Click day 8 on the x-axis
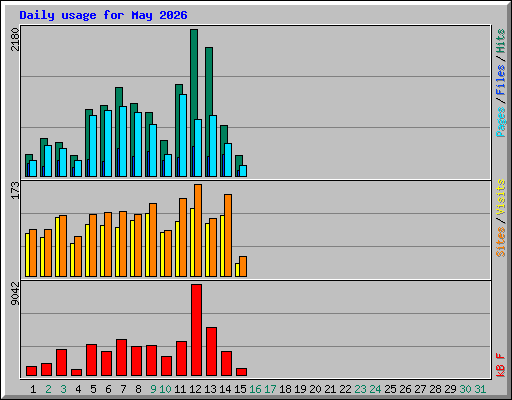512x400 pixels. point(138,389)
